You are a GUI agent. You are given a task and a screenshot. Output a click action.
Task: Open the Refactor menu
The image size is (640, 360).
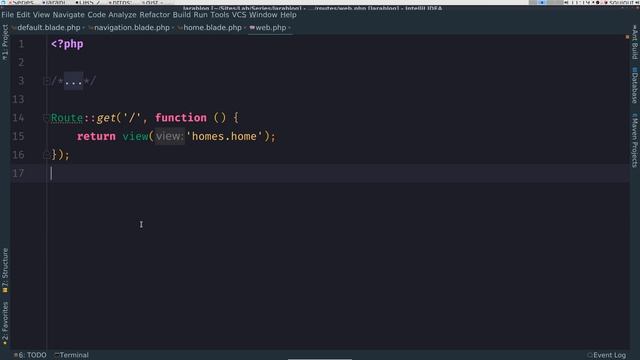tap(154, 15)
